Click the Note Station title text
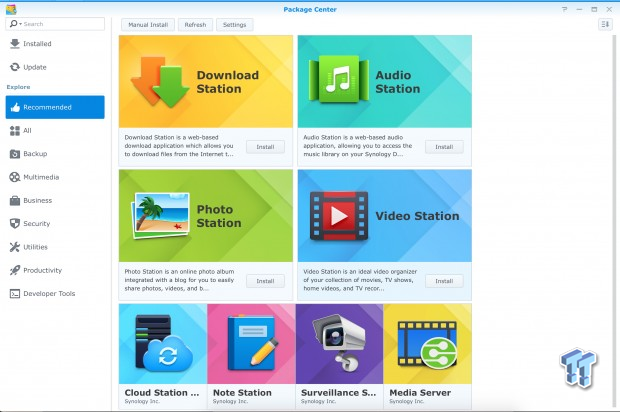The image size is (620, 412). tap(242, 393)
